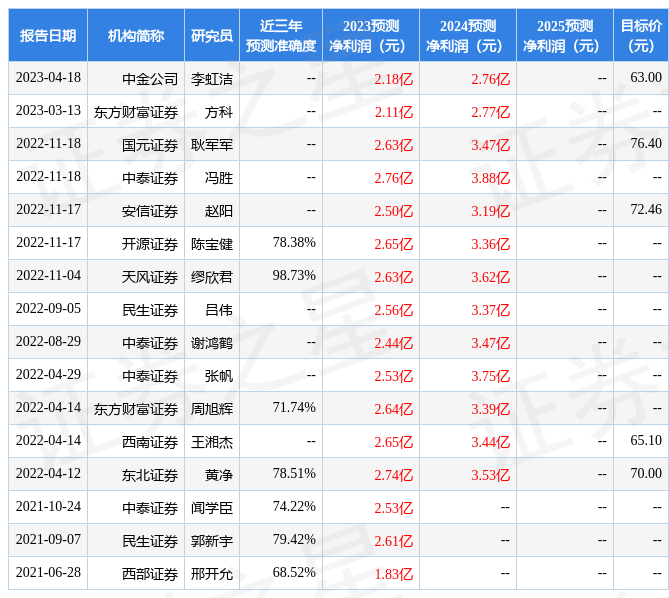Select the date 2021-10-24
Image resolution: width=669 pixels, height=598 pixels.
(48, 506)
